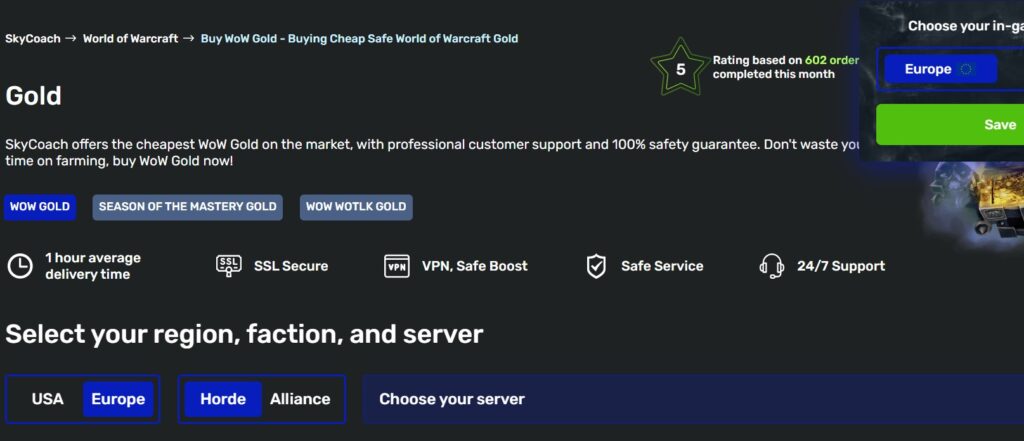Click the clock delivery time icon
This screenshot has height=441, width=1024.
click(x=20, y=266)
